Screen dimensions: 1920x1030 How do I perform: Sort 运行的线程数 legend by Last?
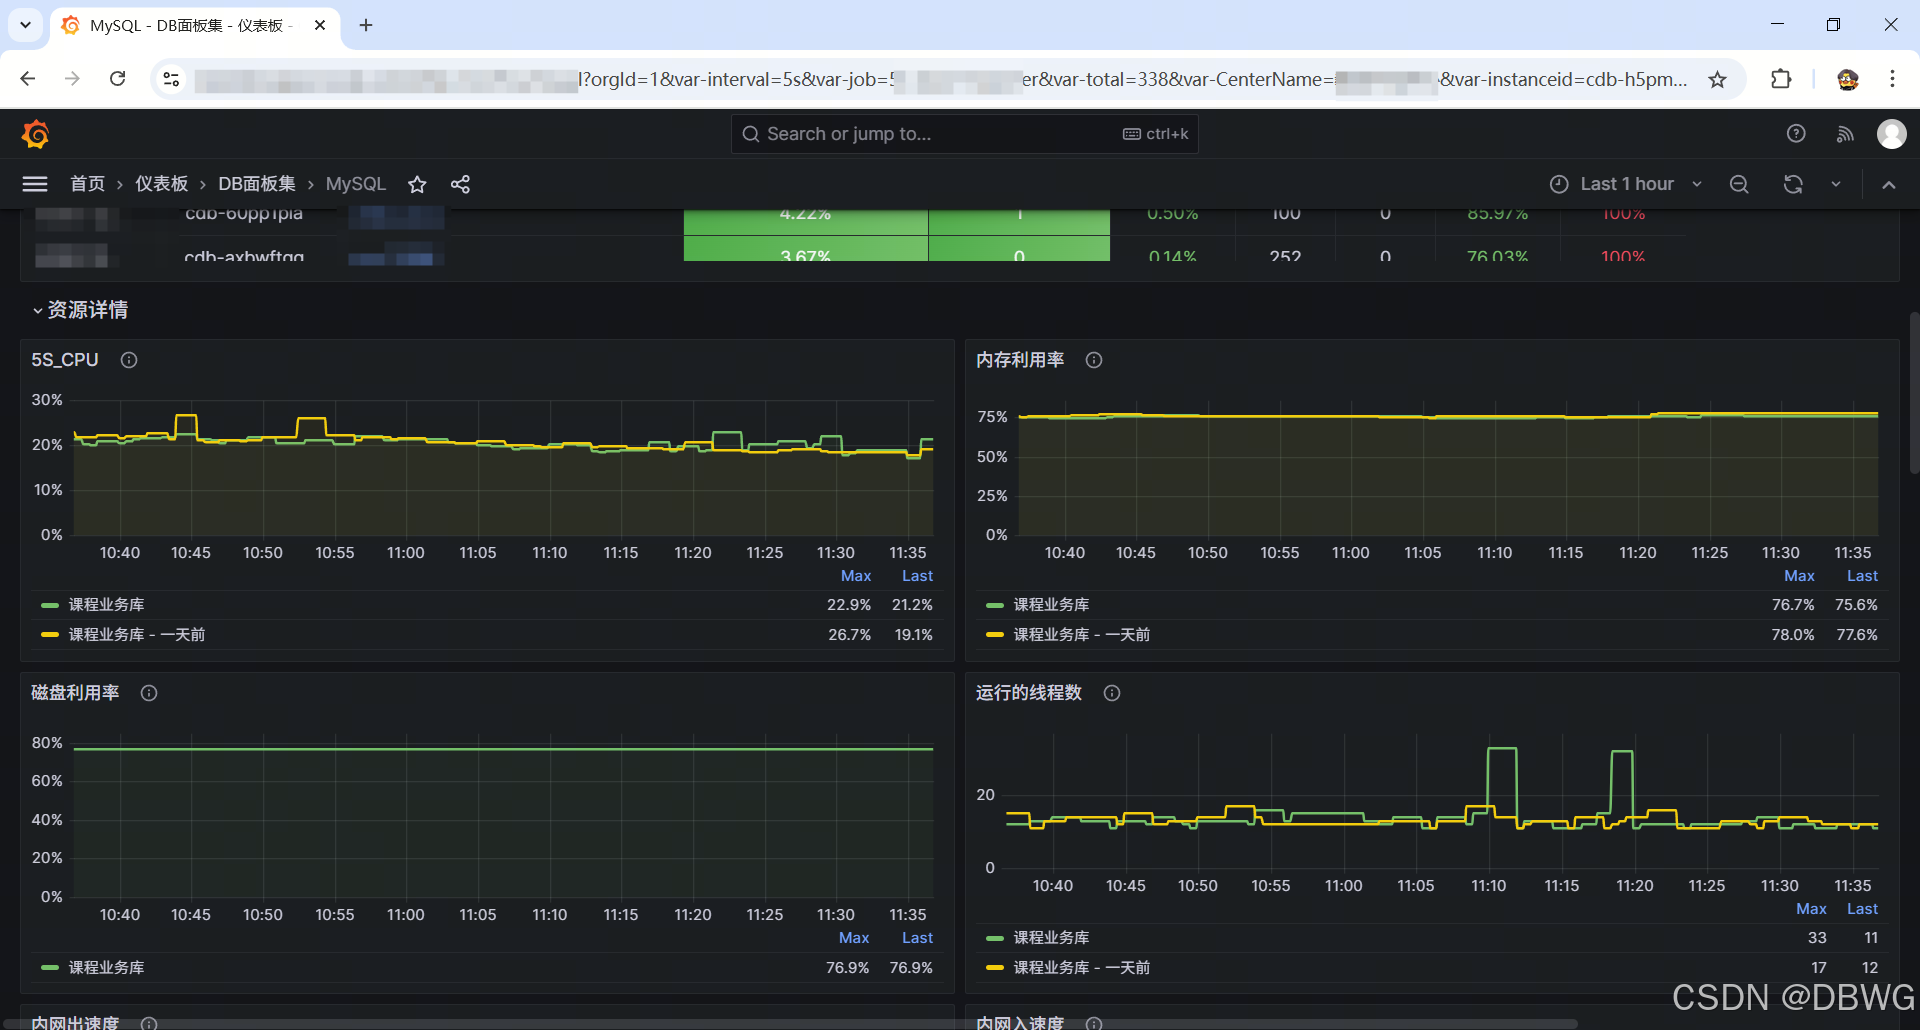point(1862,909)
